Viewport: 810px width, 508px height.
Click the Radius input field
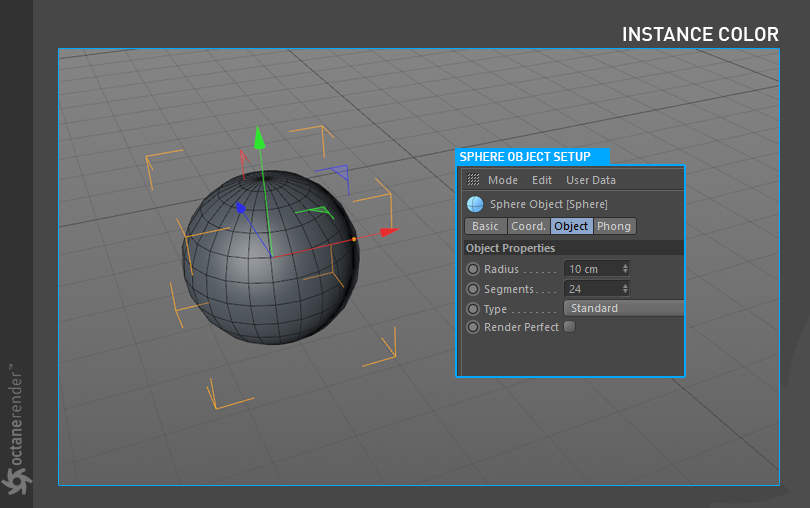tap(592, 269)
